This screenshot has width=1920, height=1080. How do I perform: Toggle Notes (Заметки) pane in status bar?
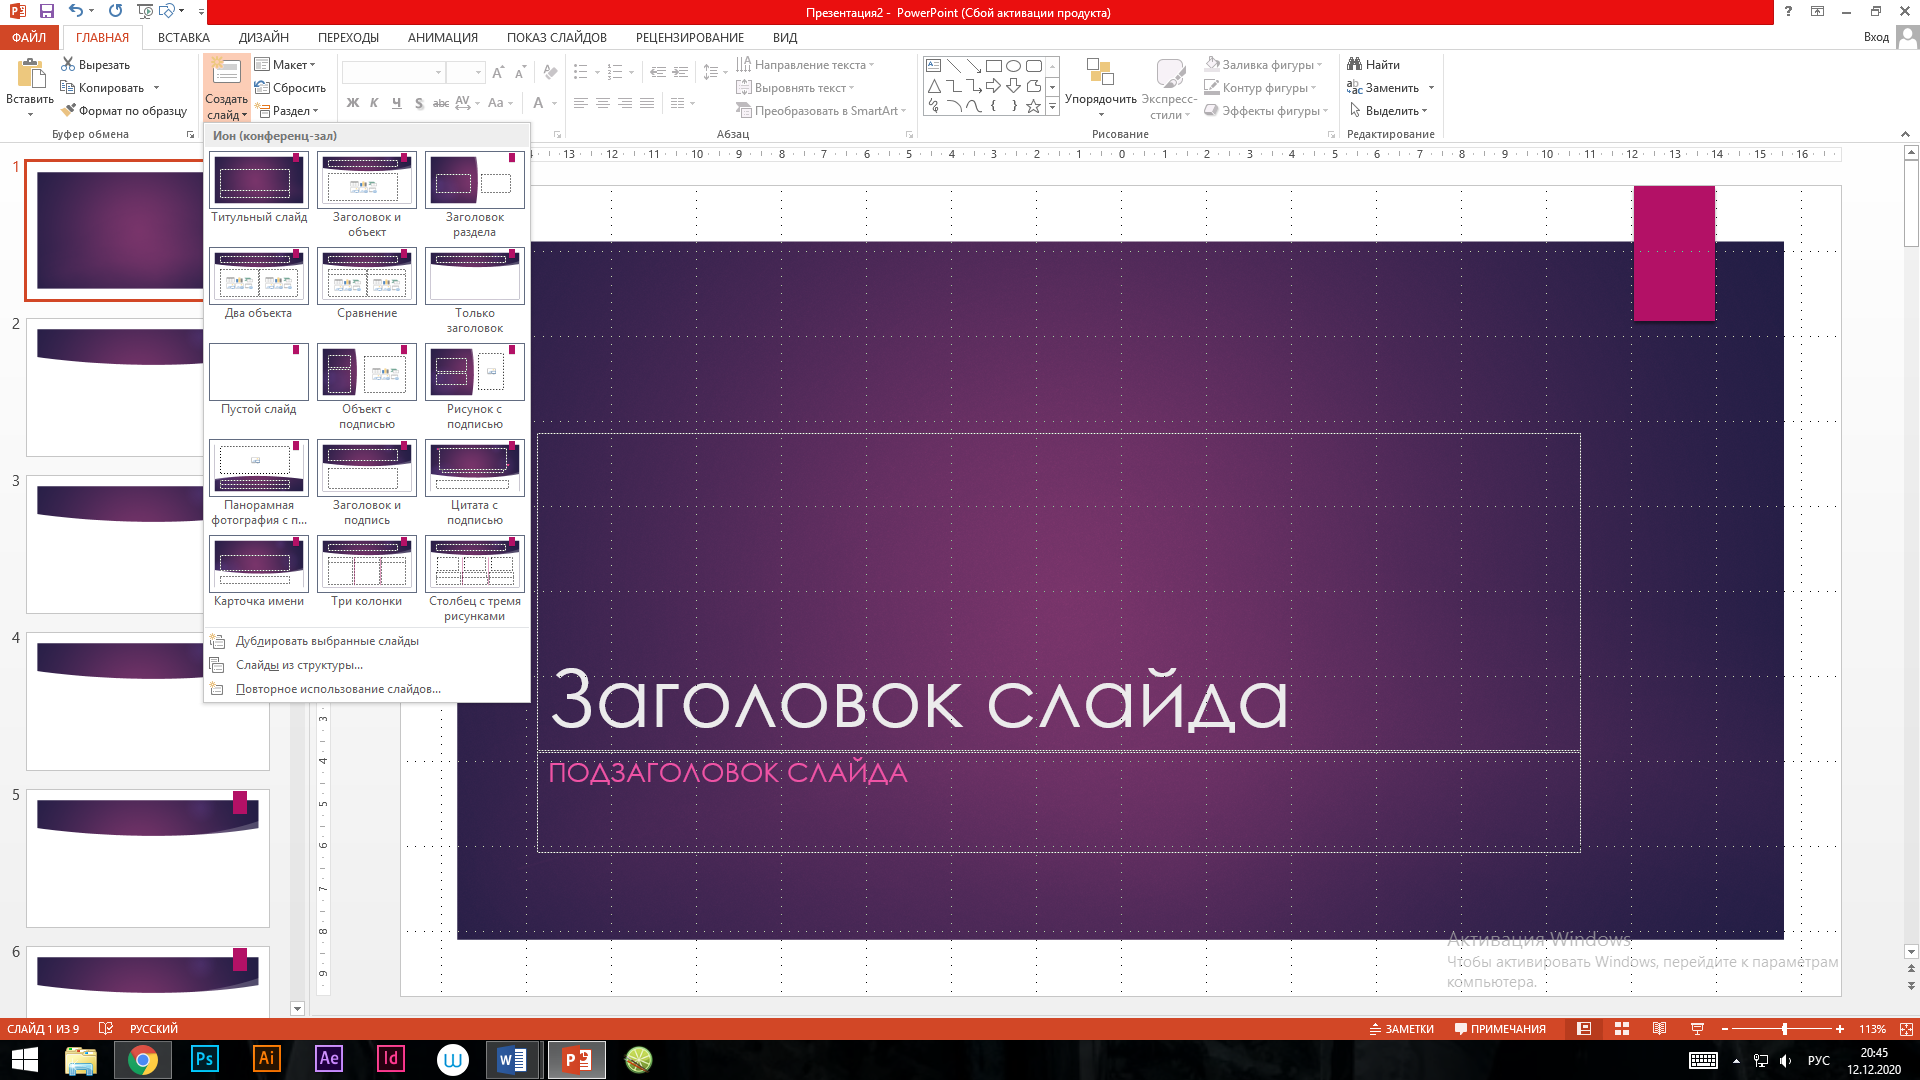click(x=1401, y=1029)
